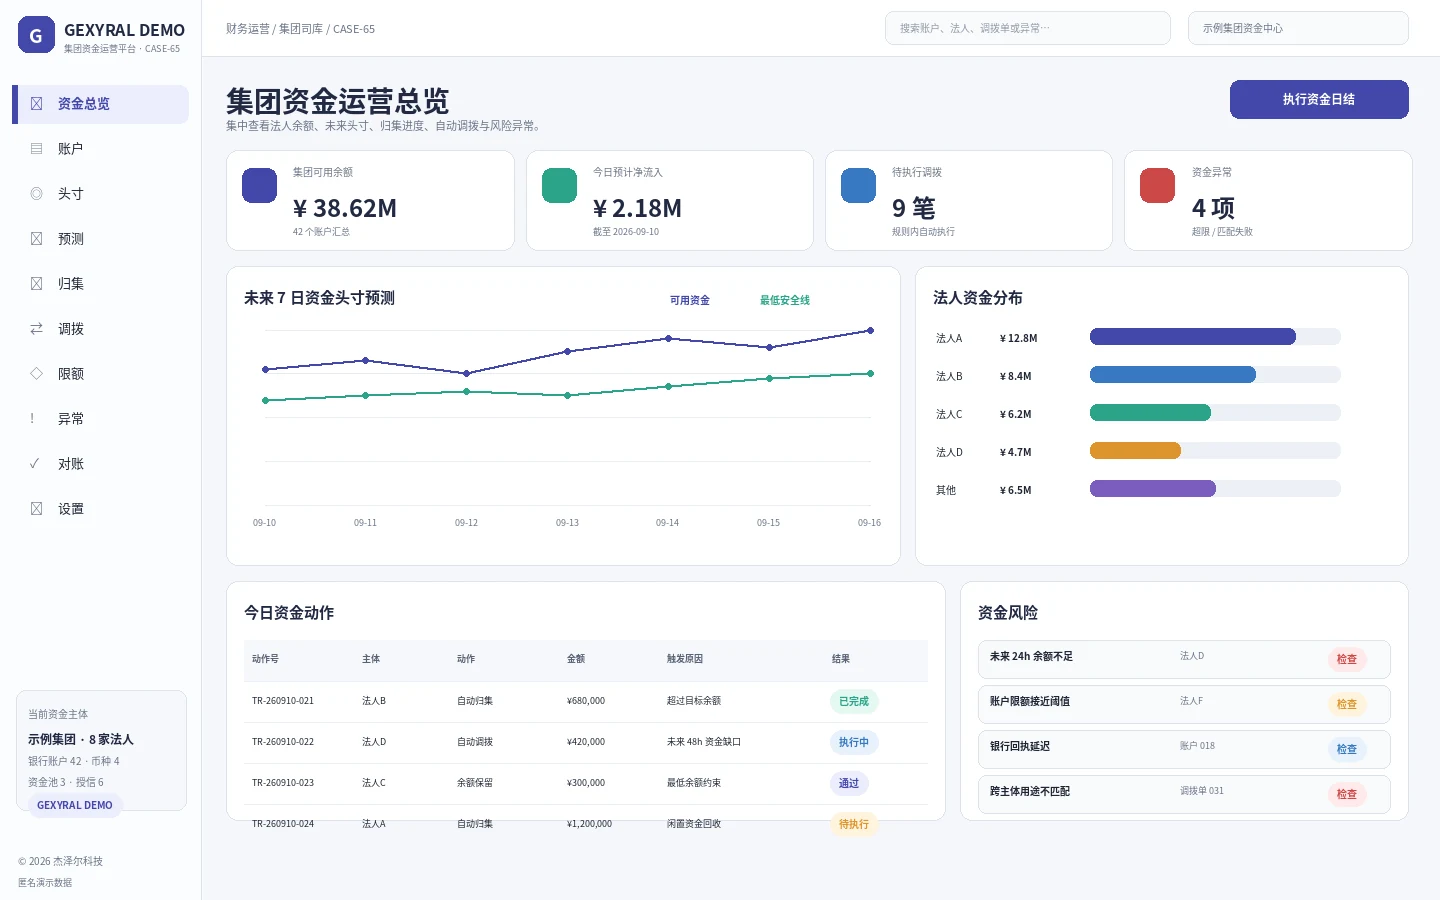
Task: Click the 执行资金日结 button
Action: [x=1319, y=99]
